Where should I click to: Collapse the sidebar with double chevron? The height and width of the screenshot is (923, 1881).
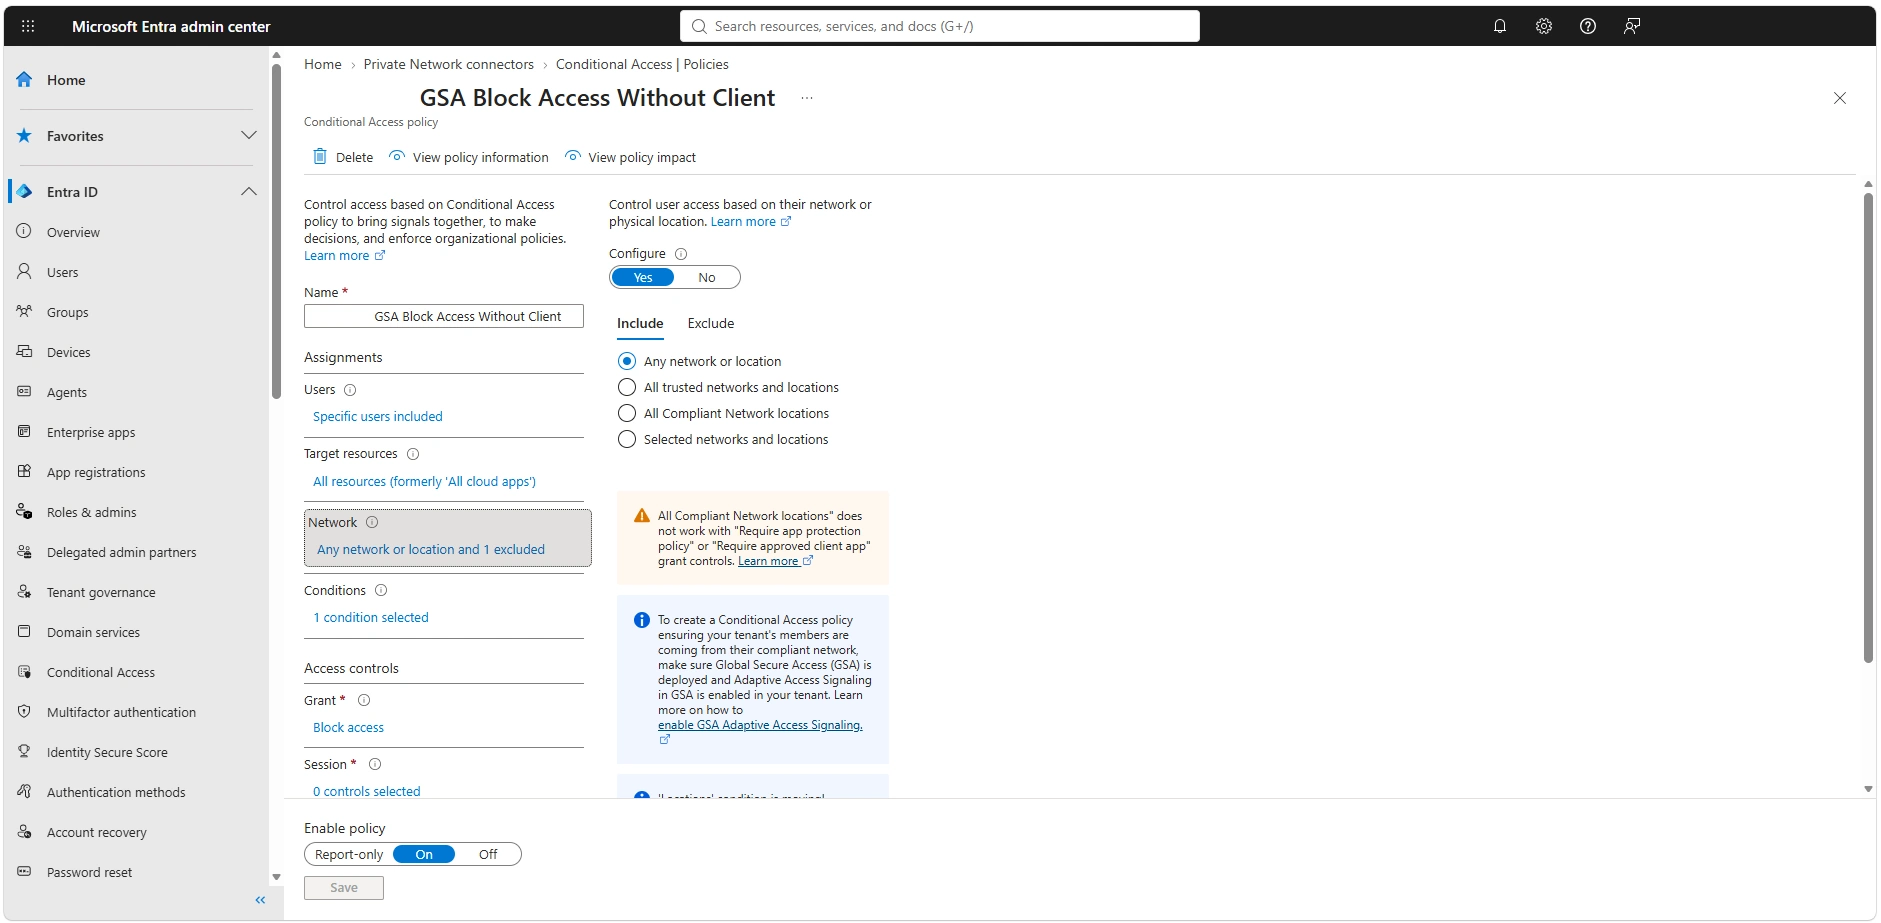(260, 900)
